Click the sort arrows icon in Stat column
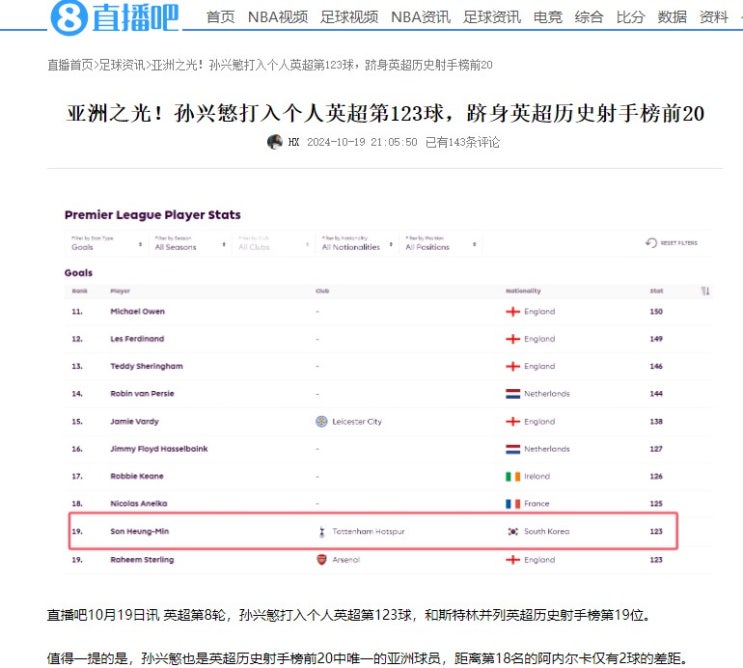743x668 pixels. coord(706,291)
